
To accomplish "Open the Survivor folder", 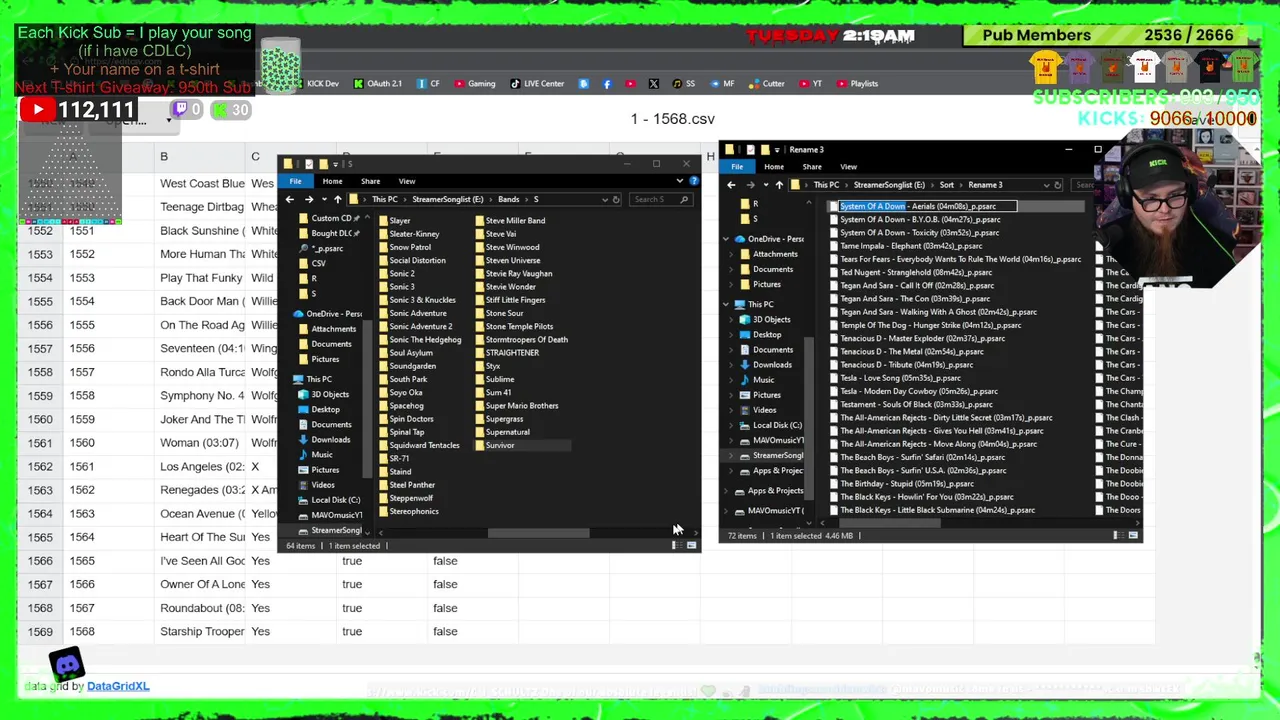I will click(500, 445).
